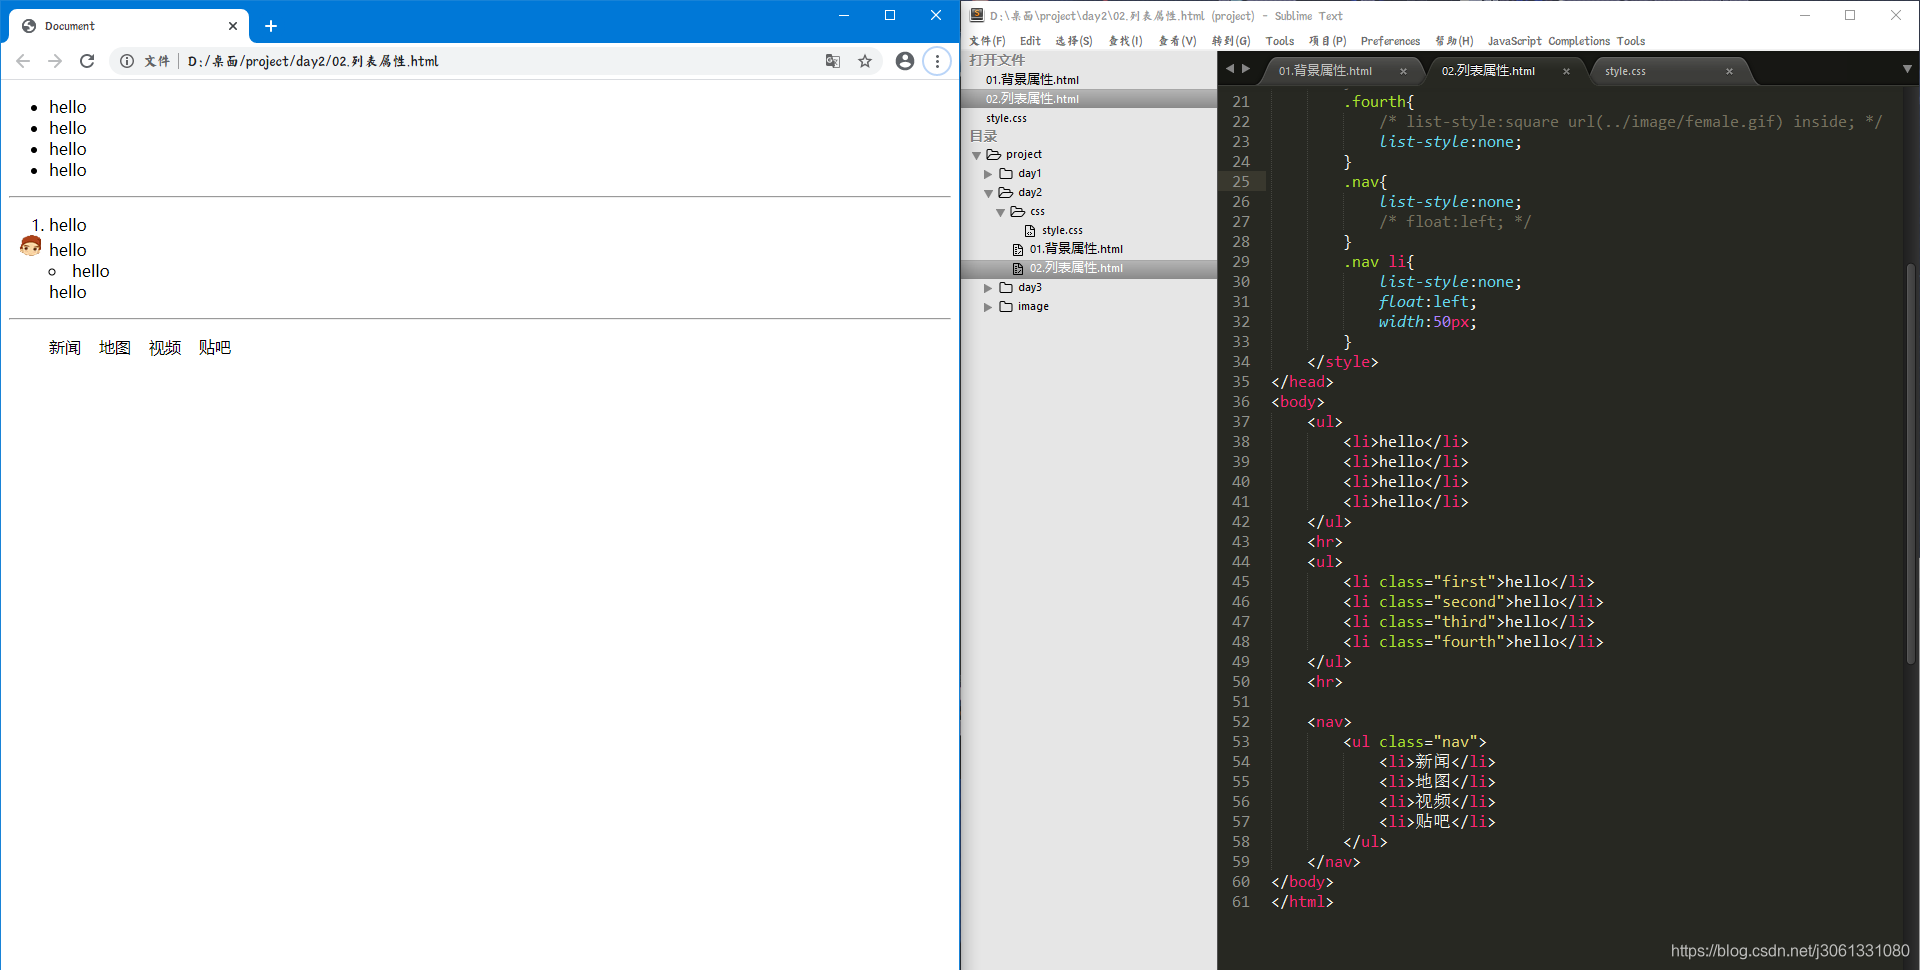Close the style.css editor tab
This screenshot has width=1920, height=970.
click(x=1729, y=71)
